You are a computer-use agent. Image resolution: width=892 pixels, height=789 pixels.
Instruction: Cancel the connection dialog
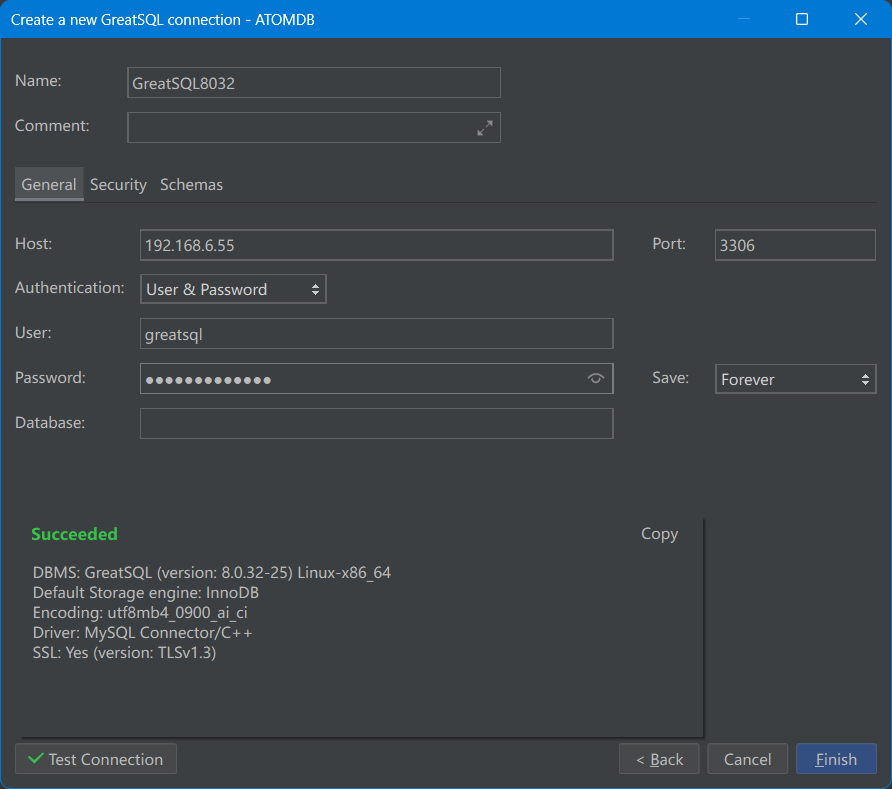(x=747, y=759)
